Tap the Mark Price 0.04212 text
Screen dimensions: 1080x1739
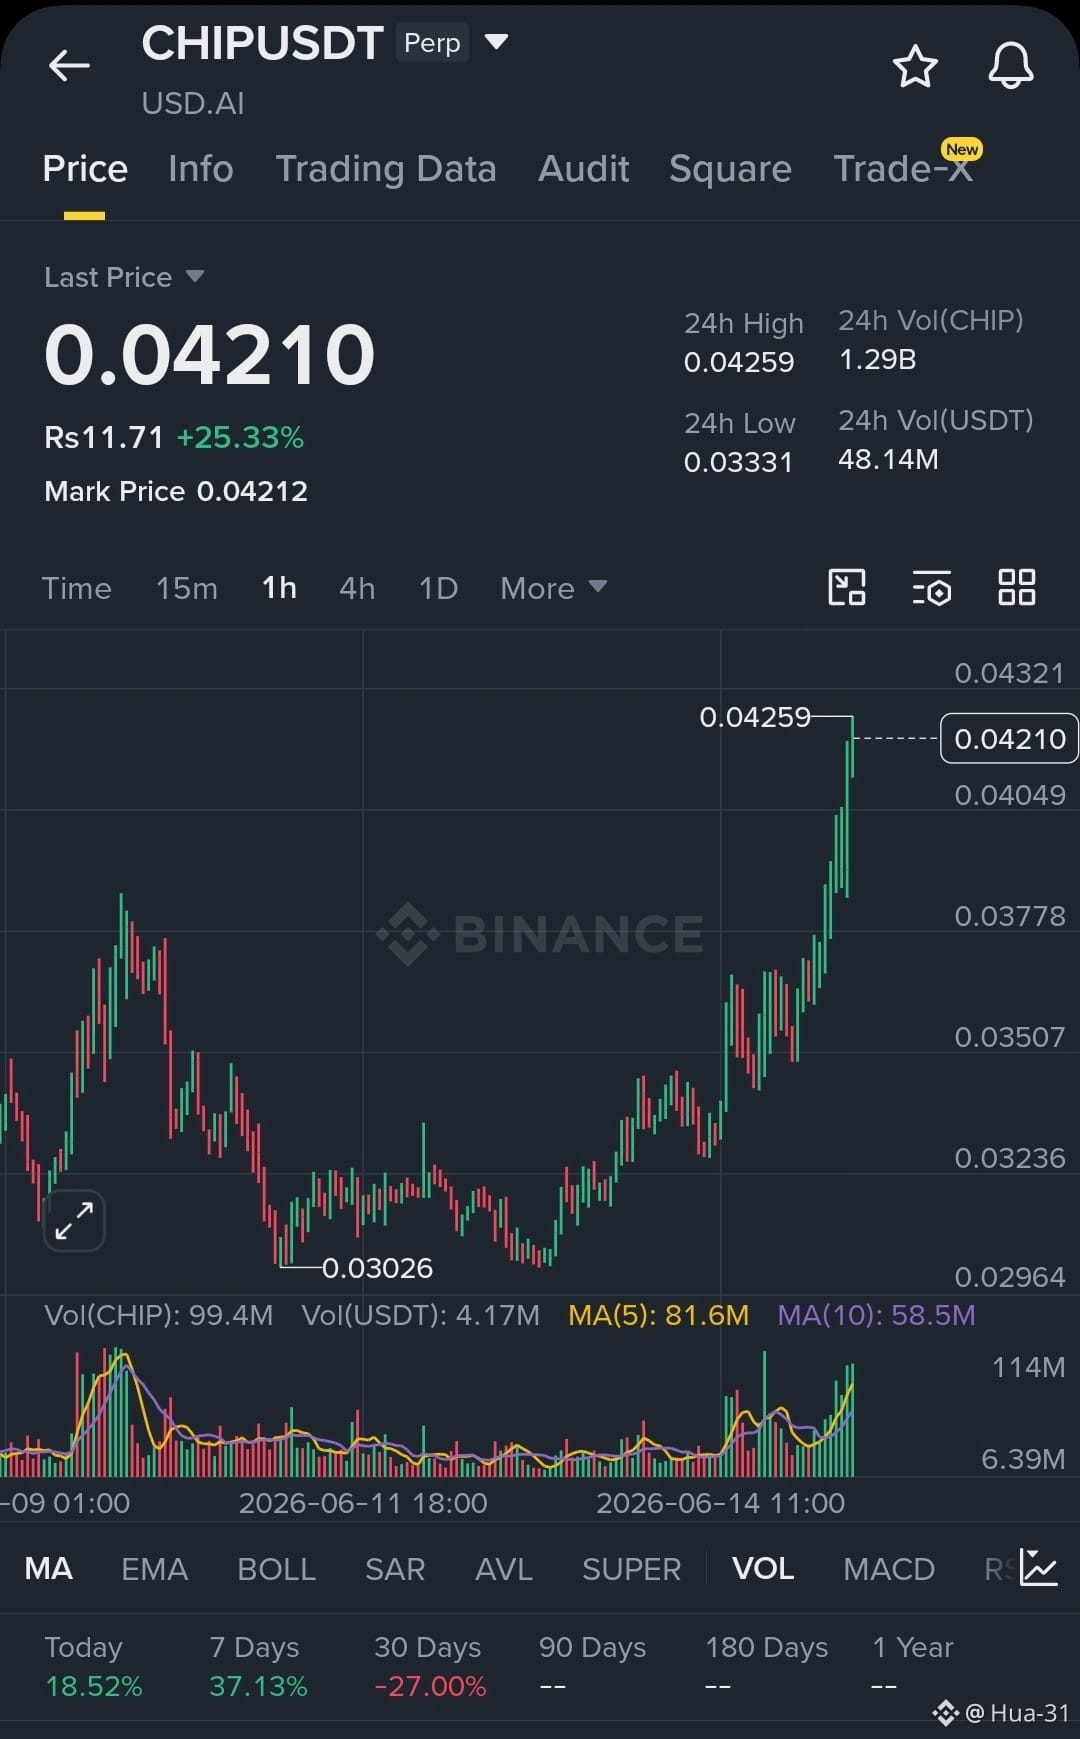tap(176, 491)
